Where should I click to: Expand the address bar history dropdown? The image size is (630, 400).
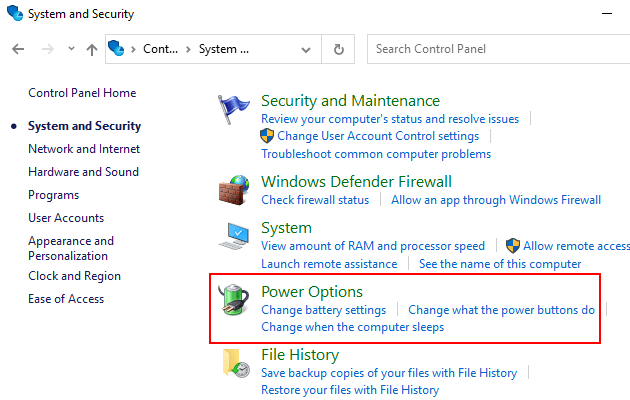(x=306, y=50)
